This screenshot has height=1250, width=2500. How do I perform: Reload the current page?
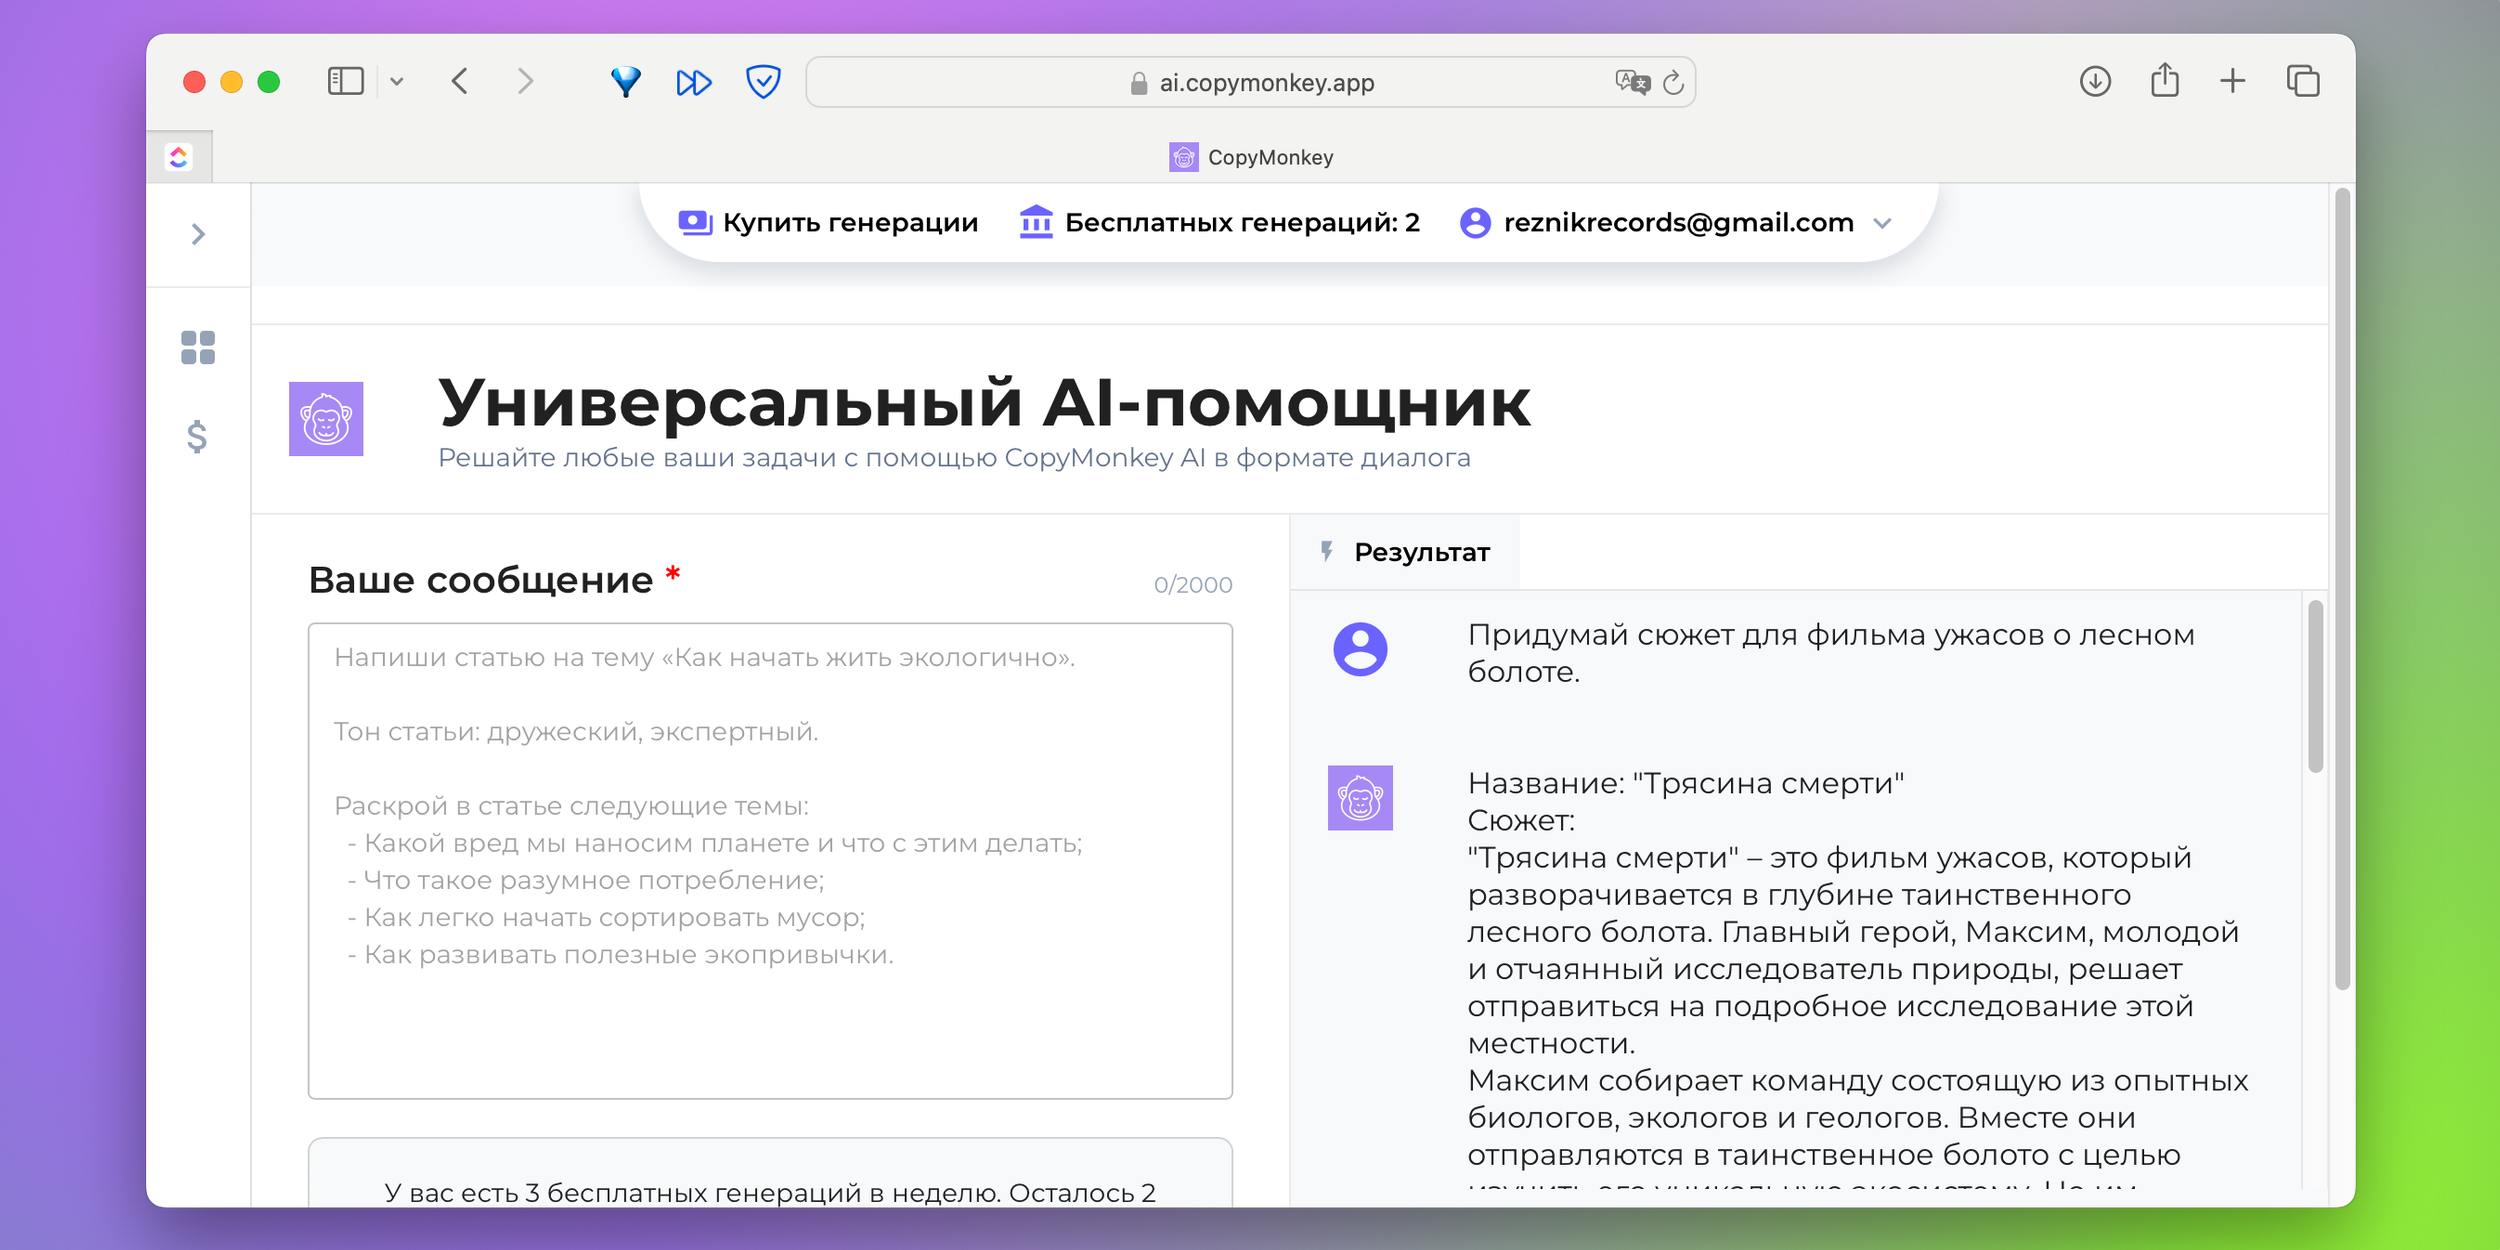pyautogui.click(x=1674, y=82)
